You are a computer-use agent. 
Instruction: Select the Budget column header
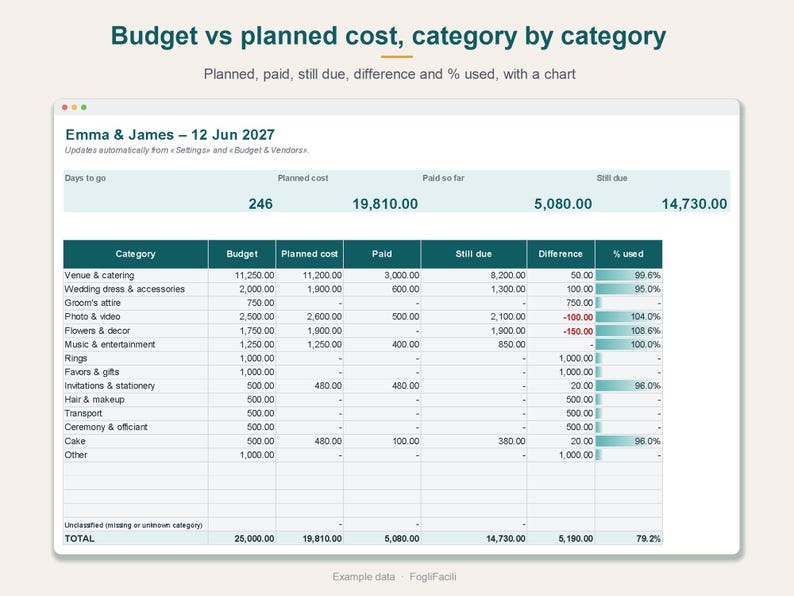242,254
